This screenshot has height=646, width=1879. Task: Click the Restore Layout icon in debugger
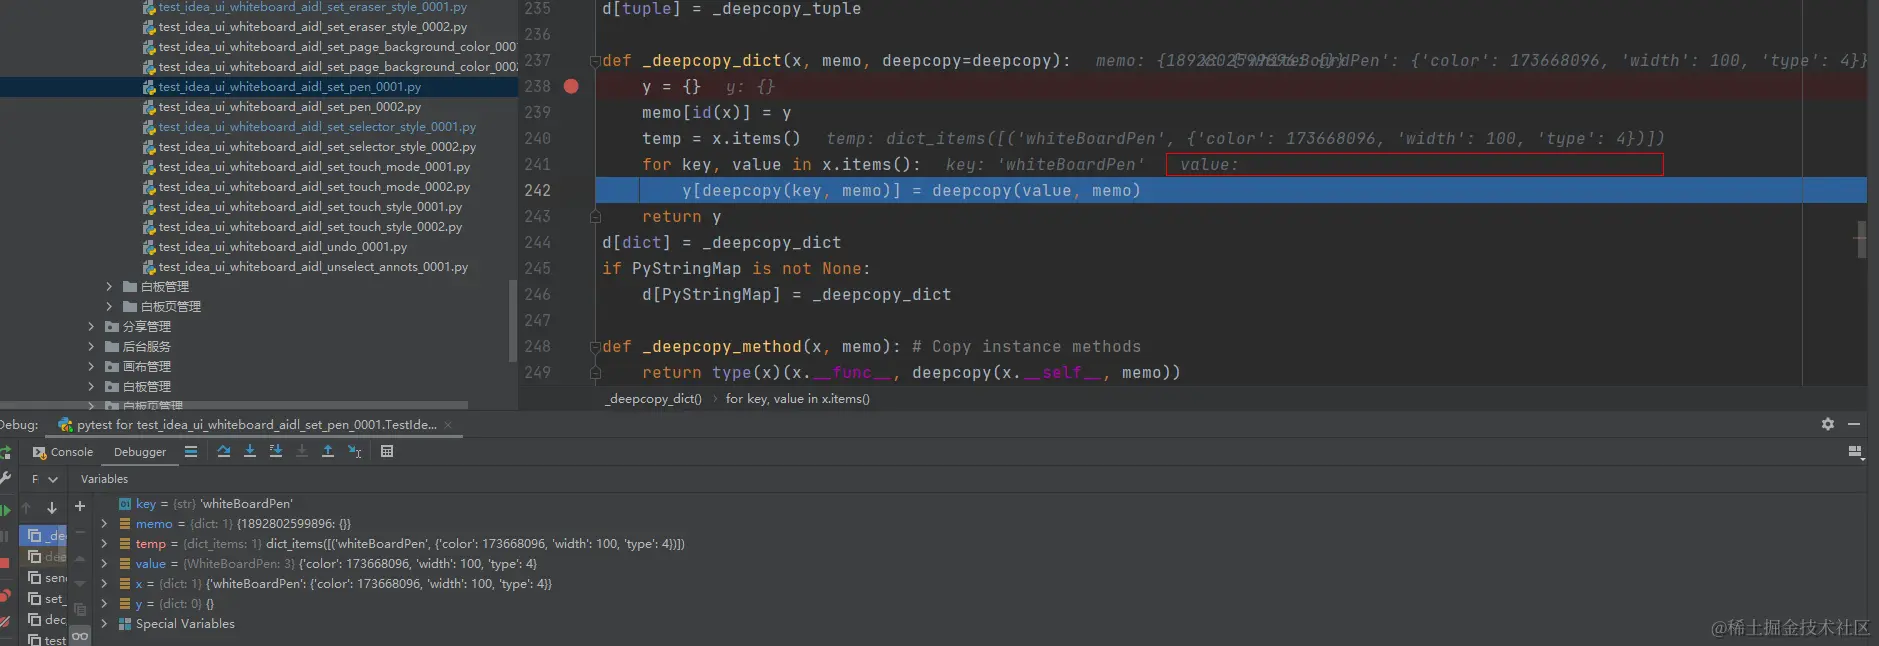(1855, 452)
